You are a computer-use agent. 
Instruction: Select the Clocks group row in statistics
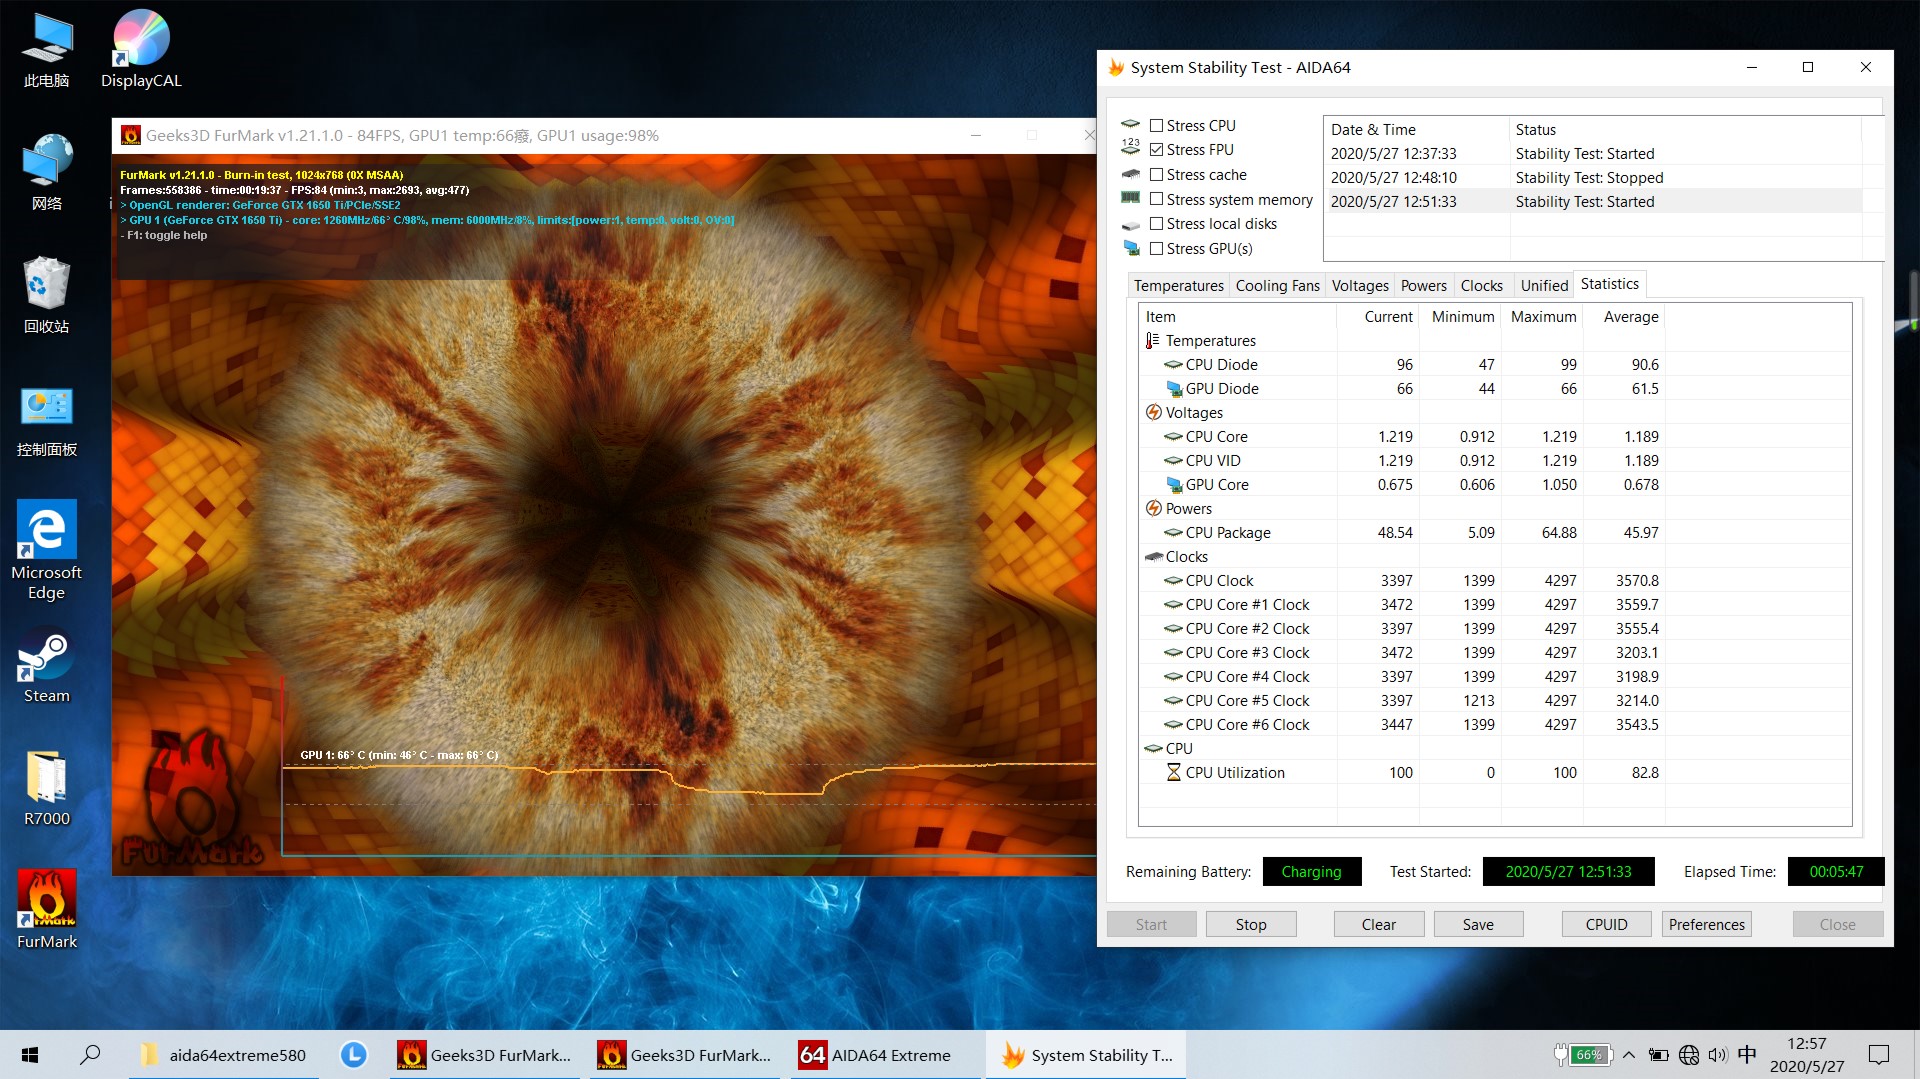click(1186, 557)
